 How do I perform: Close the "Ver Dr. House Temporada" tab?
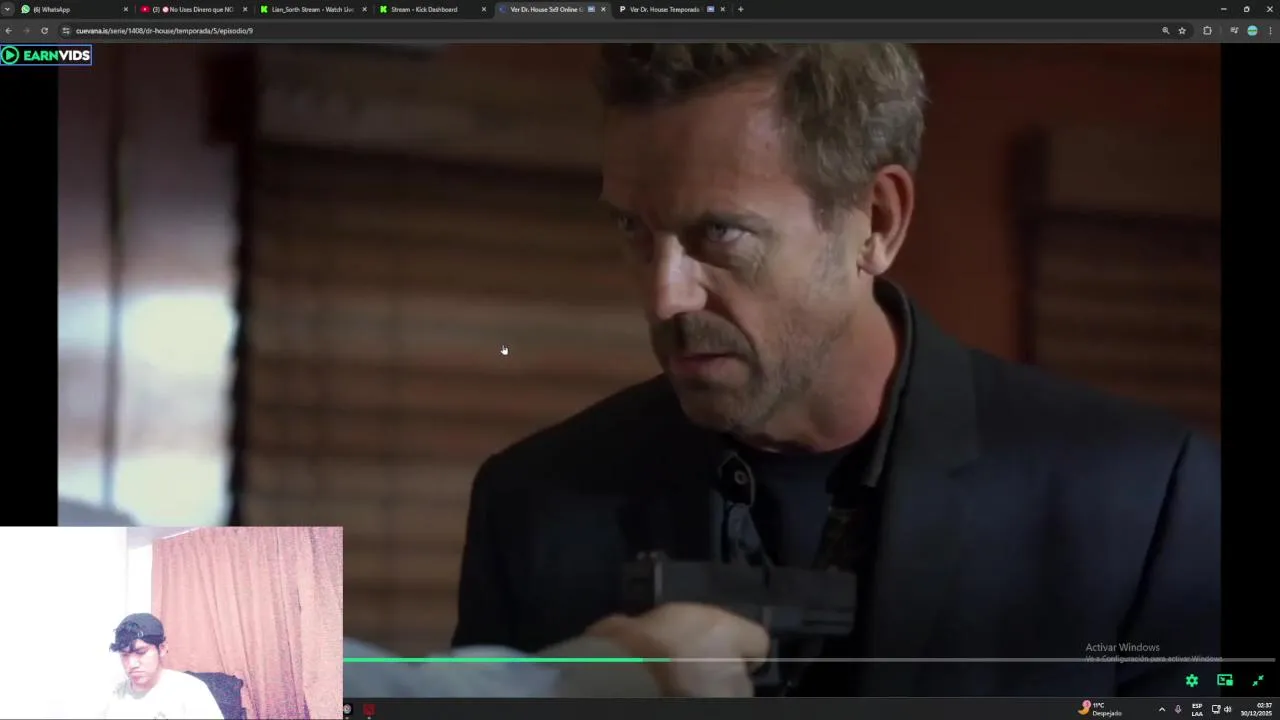[x=722, y=9]
